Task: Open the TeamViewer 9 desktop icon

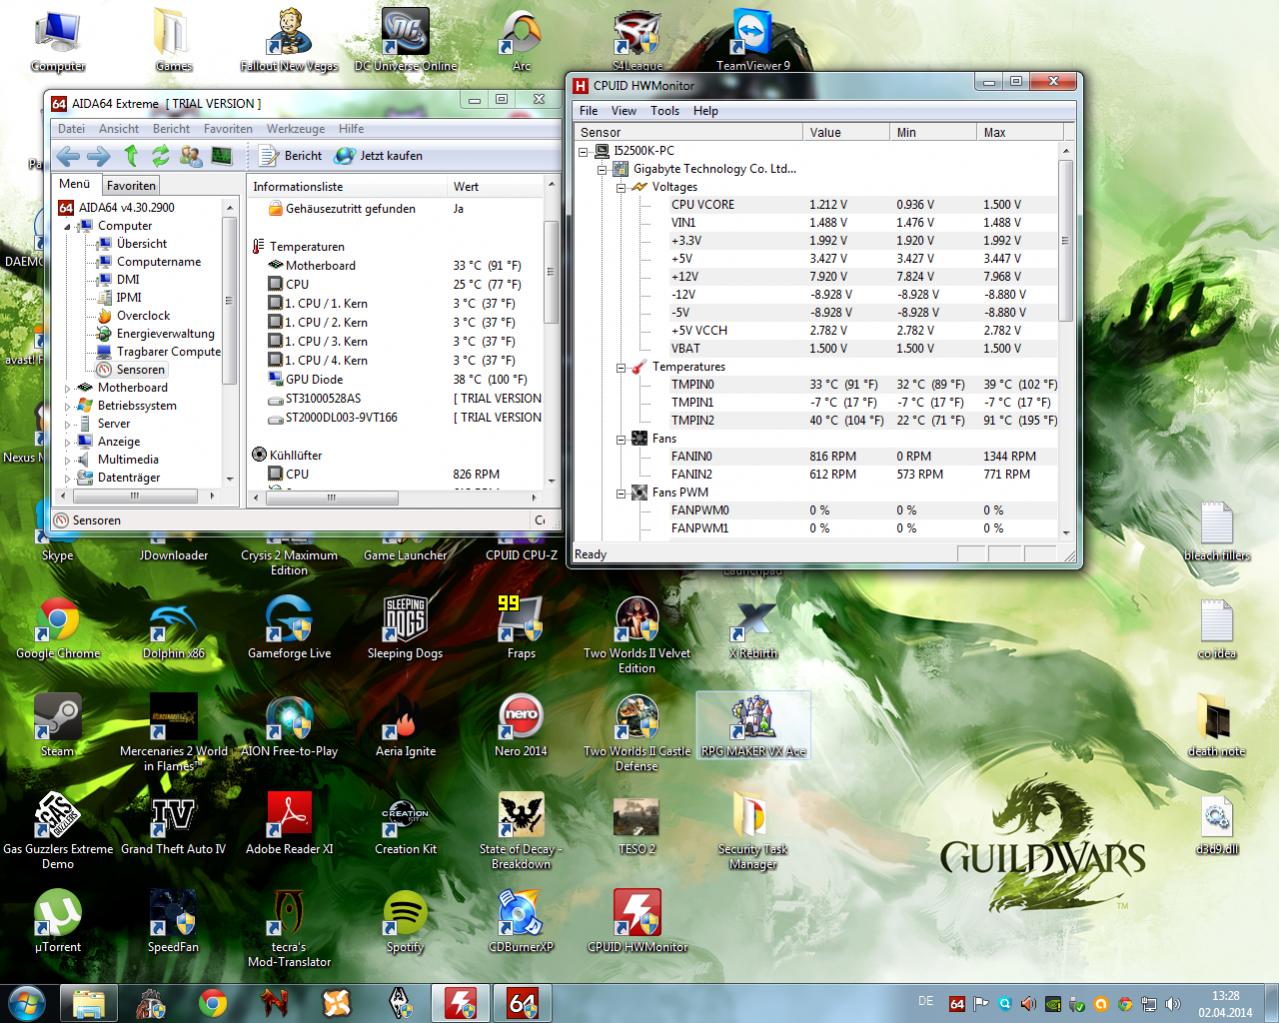Action: pos(753,40)
